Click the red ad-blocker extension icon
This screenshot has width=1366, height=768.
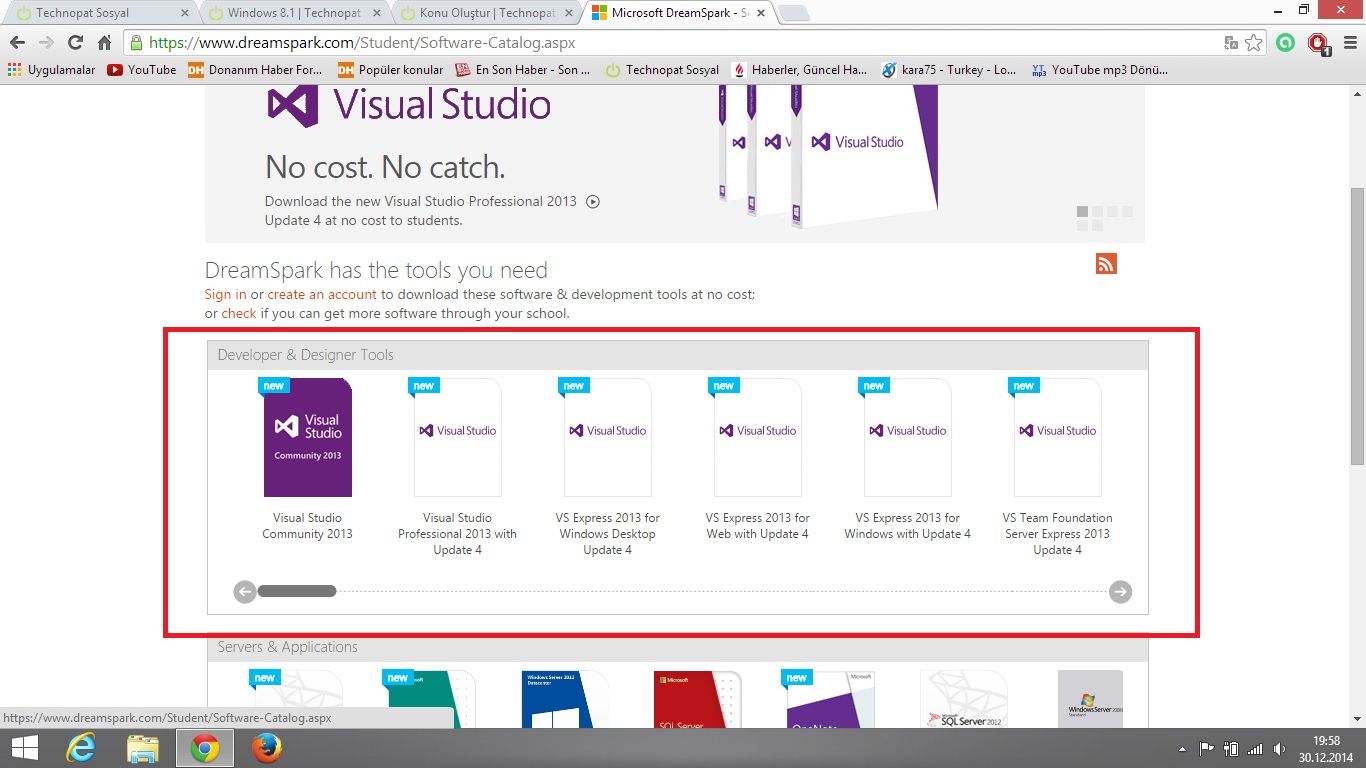pos(1318,43)
